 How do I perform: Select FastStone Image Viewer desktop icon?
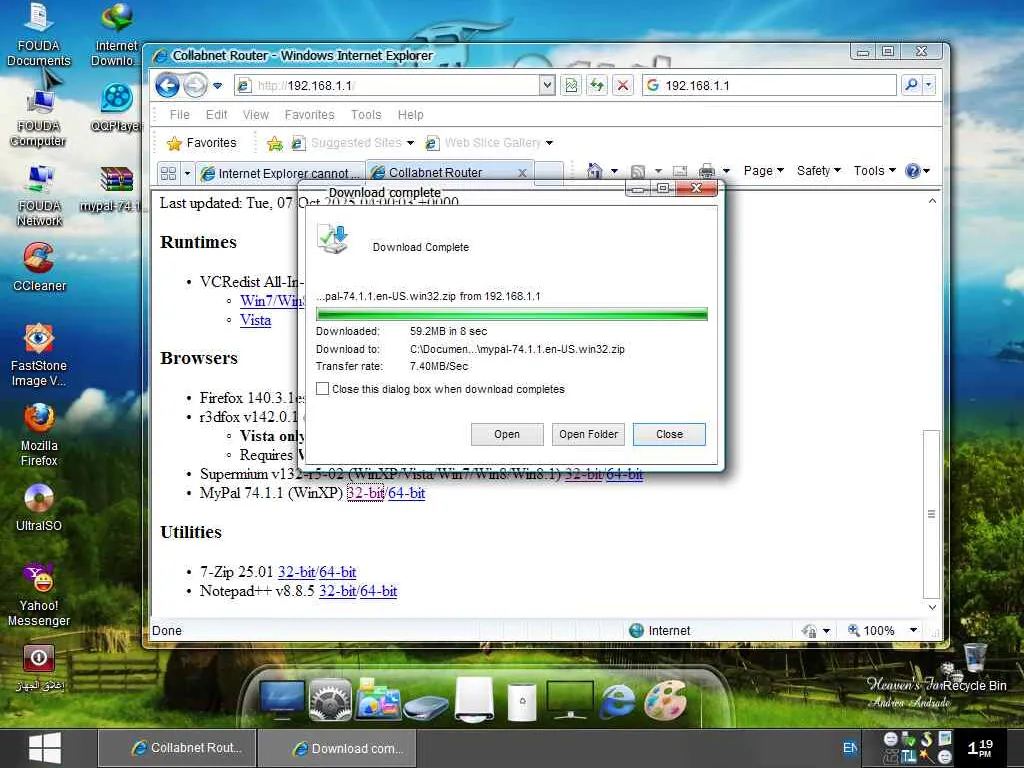(39, 355)
